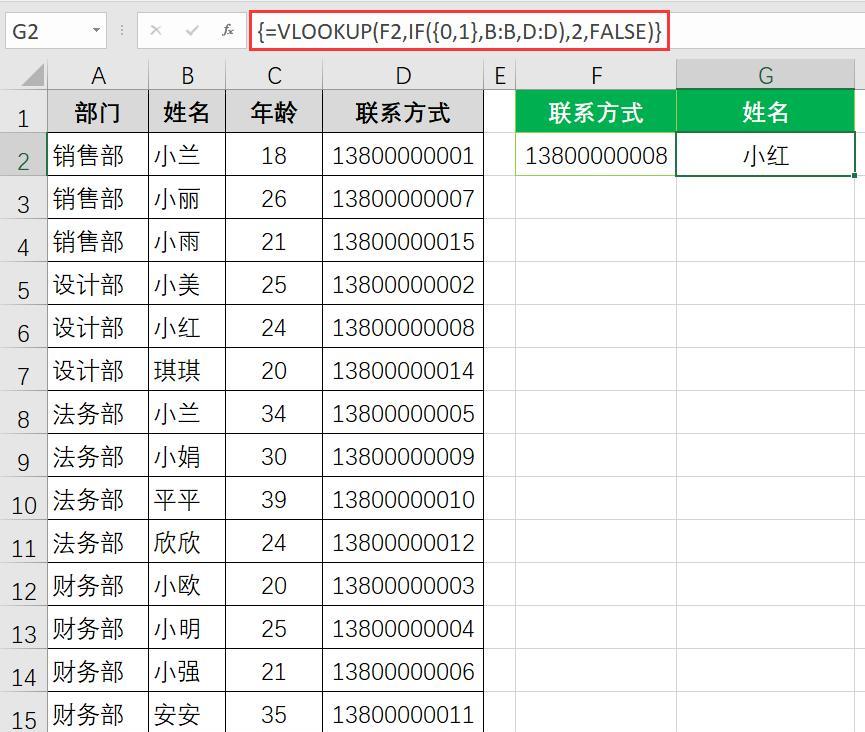
Task: Select phone cell 13800000007
Action: [403, 198]
